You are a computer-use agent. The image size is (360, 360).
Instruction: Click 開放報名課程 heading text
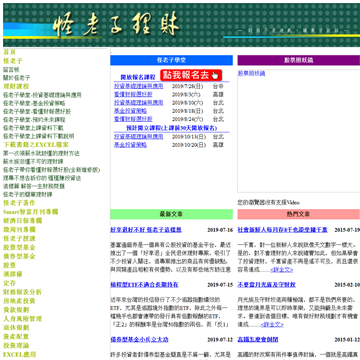(x=138, y=77)
